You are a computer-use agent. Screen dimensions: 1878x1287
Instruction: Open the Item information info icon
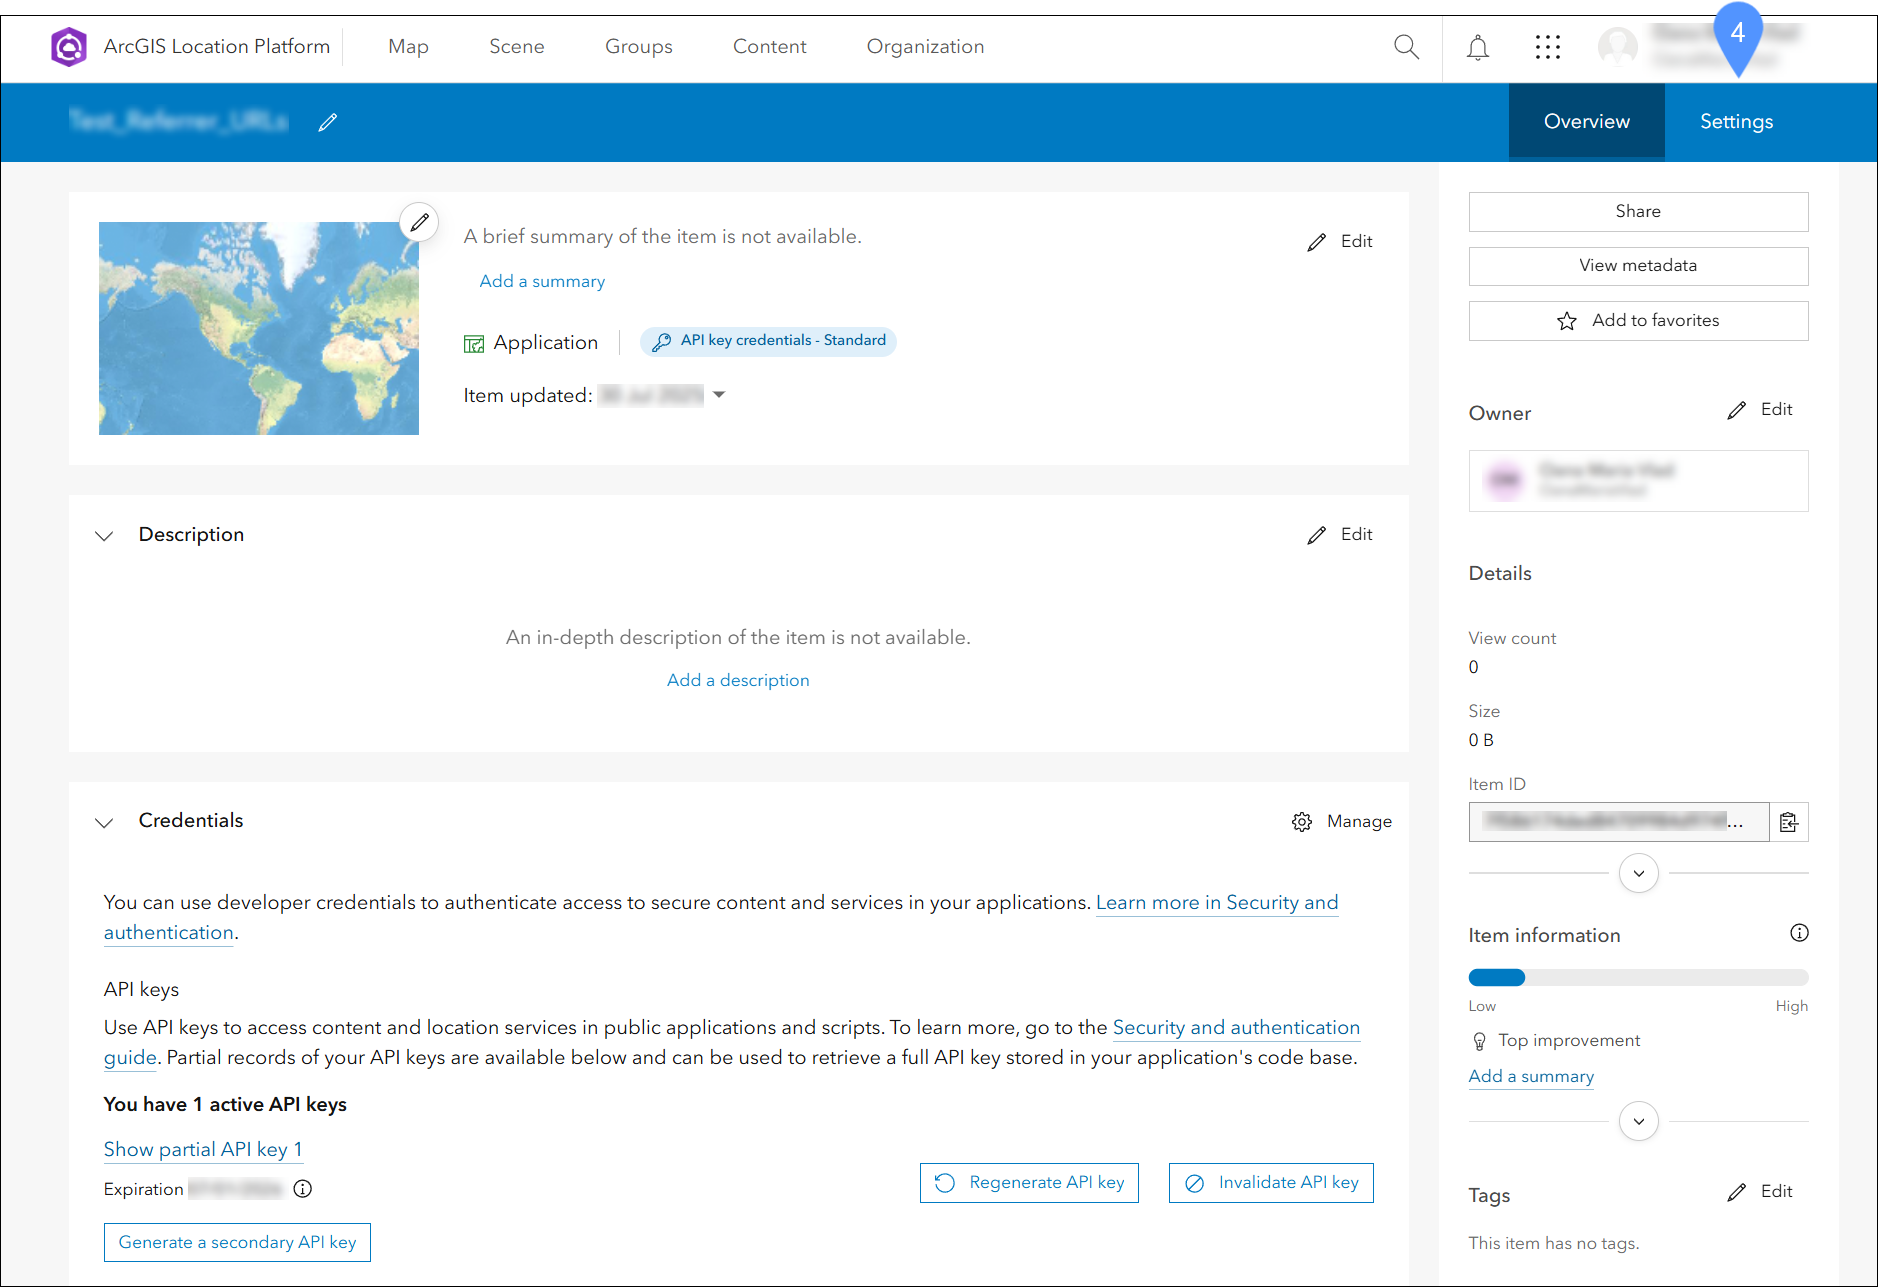pyautogui.click(x=1799, y=933)
